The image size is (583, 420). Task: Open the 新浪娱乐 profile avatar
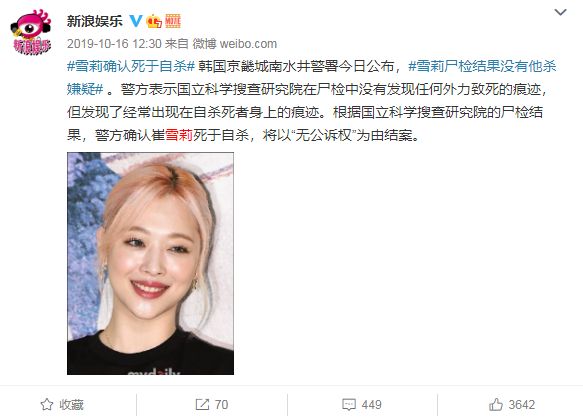pyautogui.click(x=31, y=32)
